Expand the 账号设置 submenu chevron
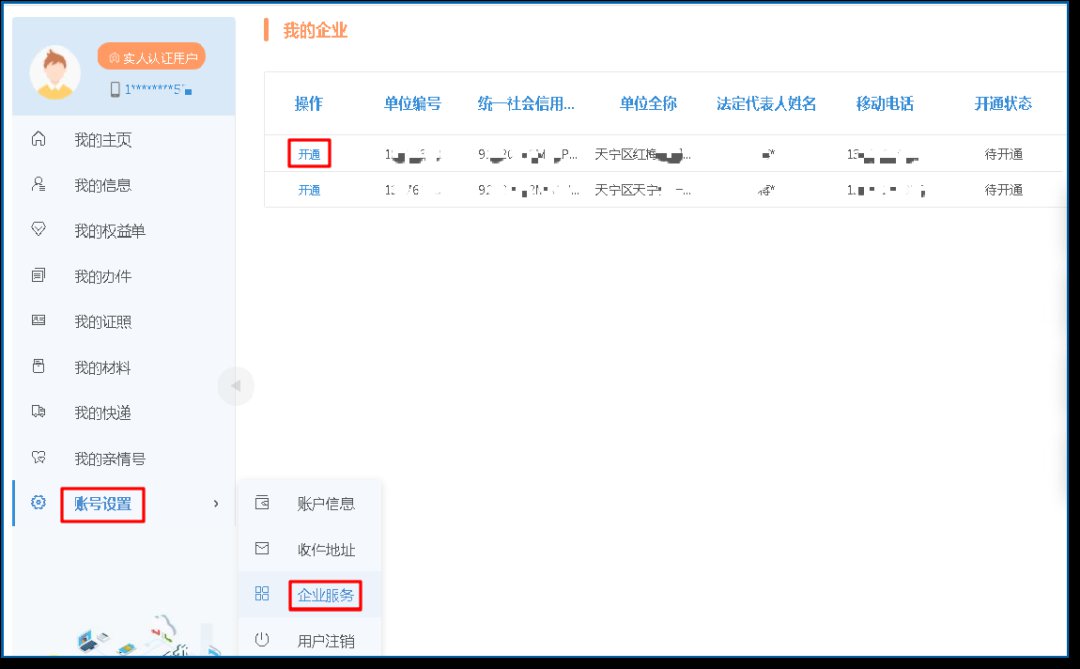Viewport: 1080px width, 669px height. point(216,504)
